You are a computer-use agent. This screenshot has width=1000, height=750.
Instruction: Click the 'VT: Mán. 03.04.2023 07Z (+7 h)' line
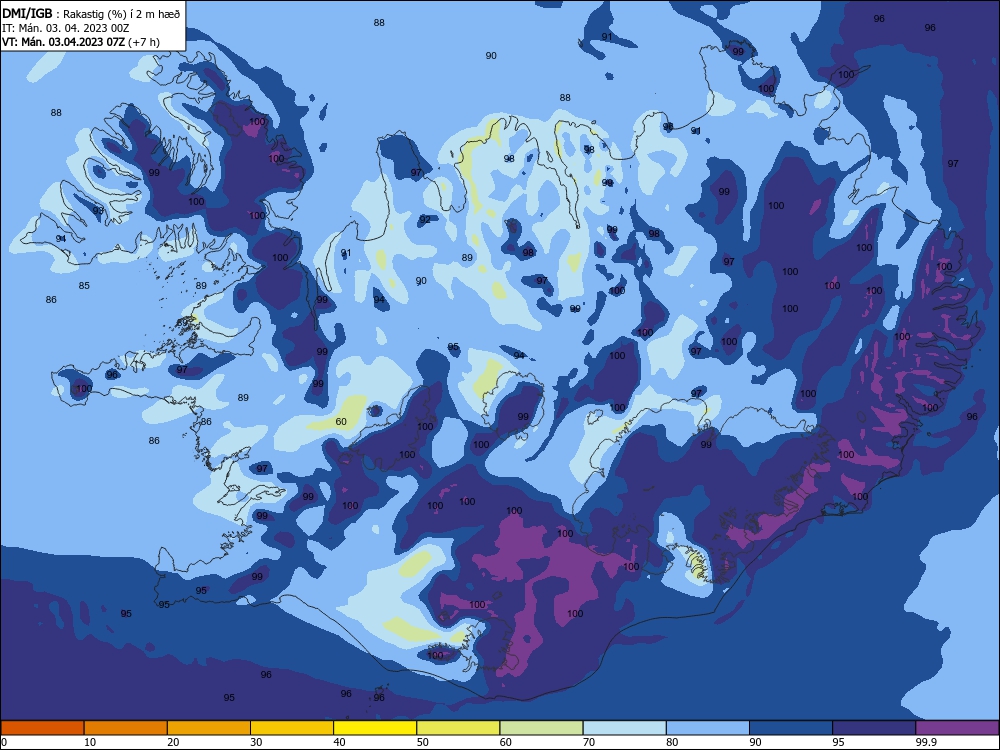coord(81,42)
